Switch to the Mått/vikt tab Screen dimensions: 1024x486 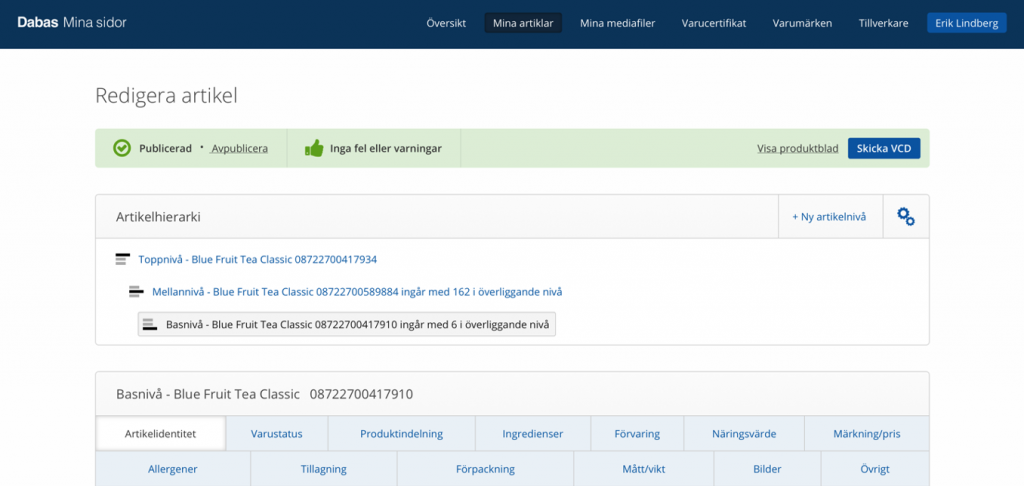pyautogui.click(x=643, y=469)
